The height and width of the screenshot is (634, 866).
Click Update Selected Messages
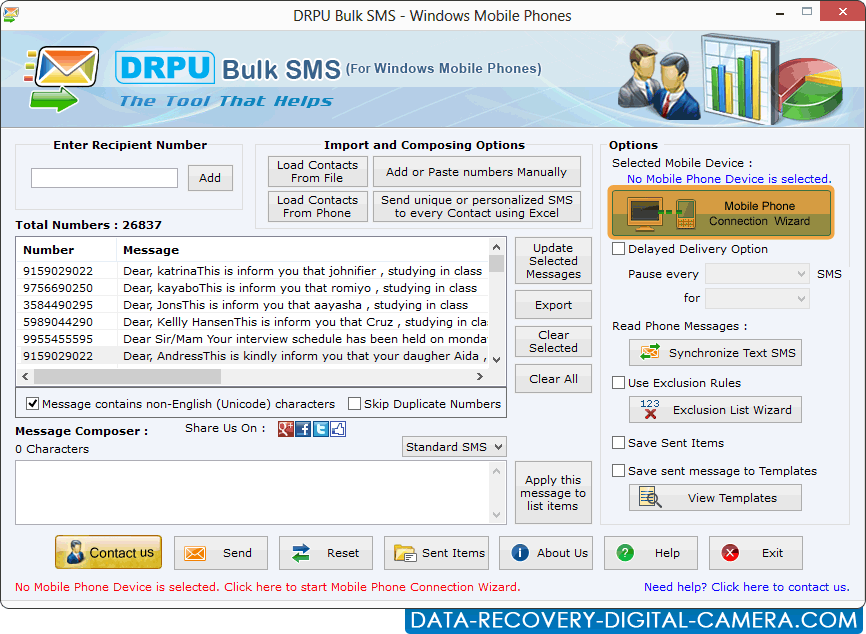(x=553, y=261)
